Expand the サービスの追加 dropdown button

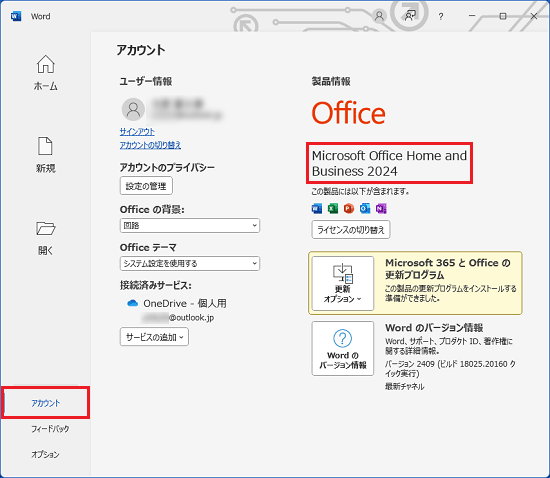154,337
